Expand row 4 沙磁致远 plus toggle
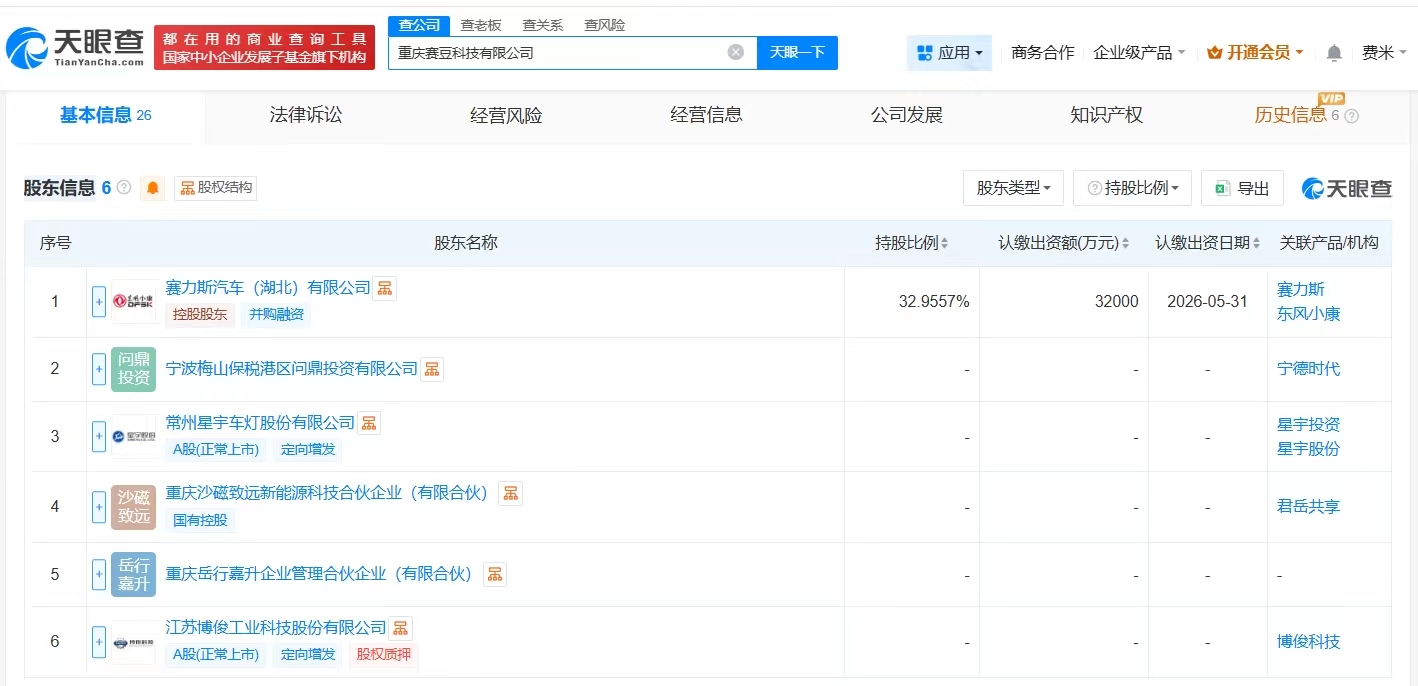This screenshot has width=1418, height=686. [x=99, y=507]
